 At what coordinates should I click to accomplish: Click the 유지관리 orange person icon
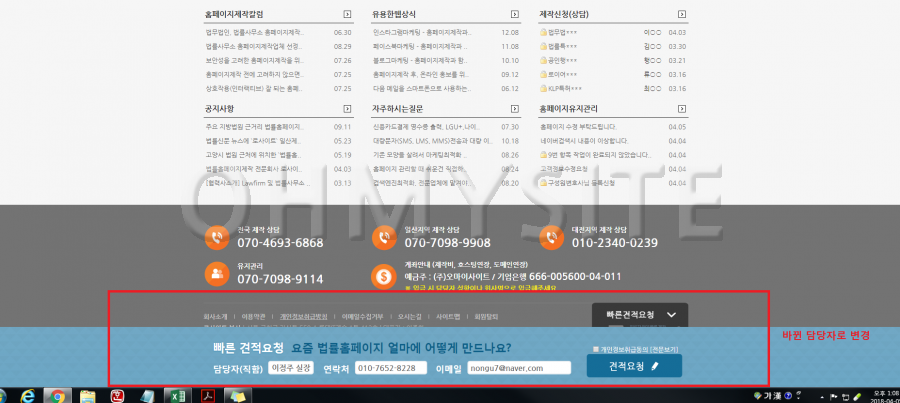point(216,272)
